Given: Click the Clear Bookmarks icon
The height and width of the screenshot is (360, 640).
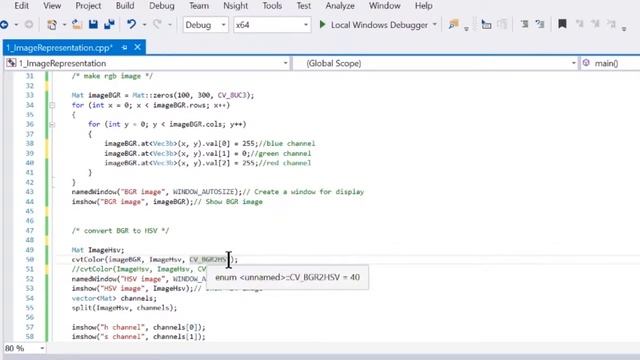Looking at the screenshot, I should point(611,24).
